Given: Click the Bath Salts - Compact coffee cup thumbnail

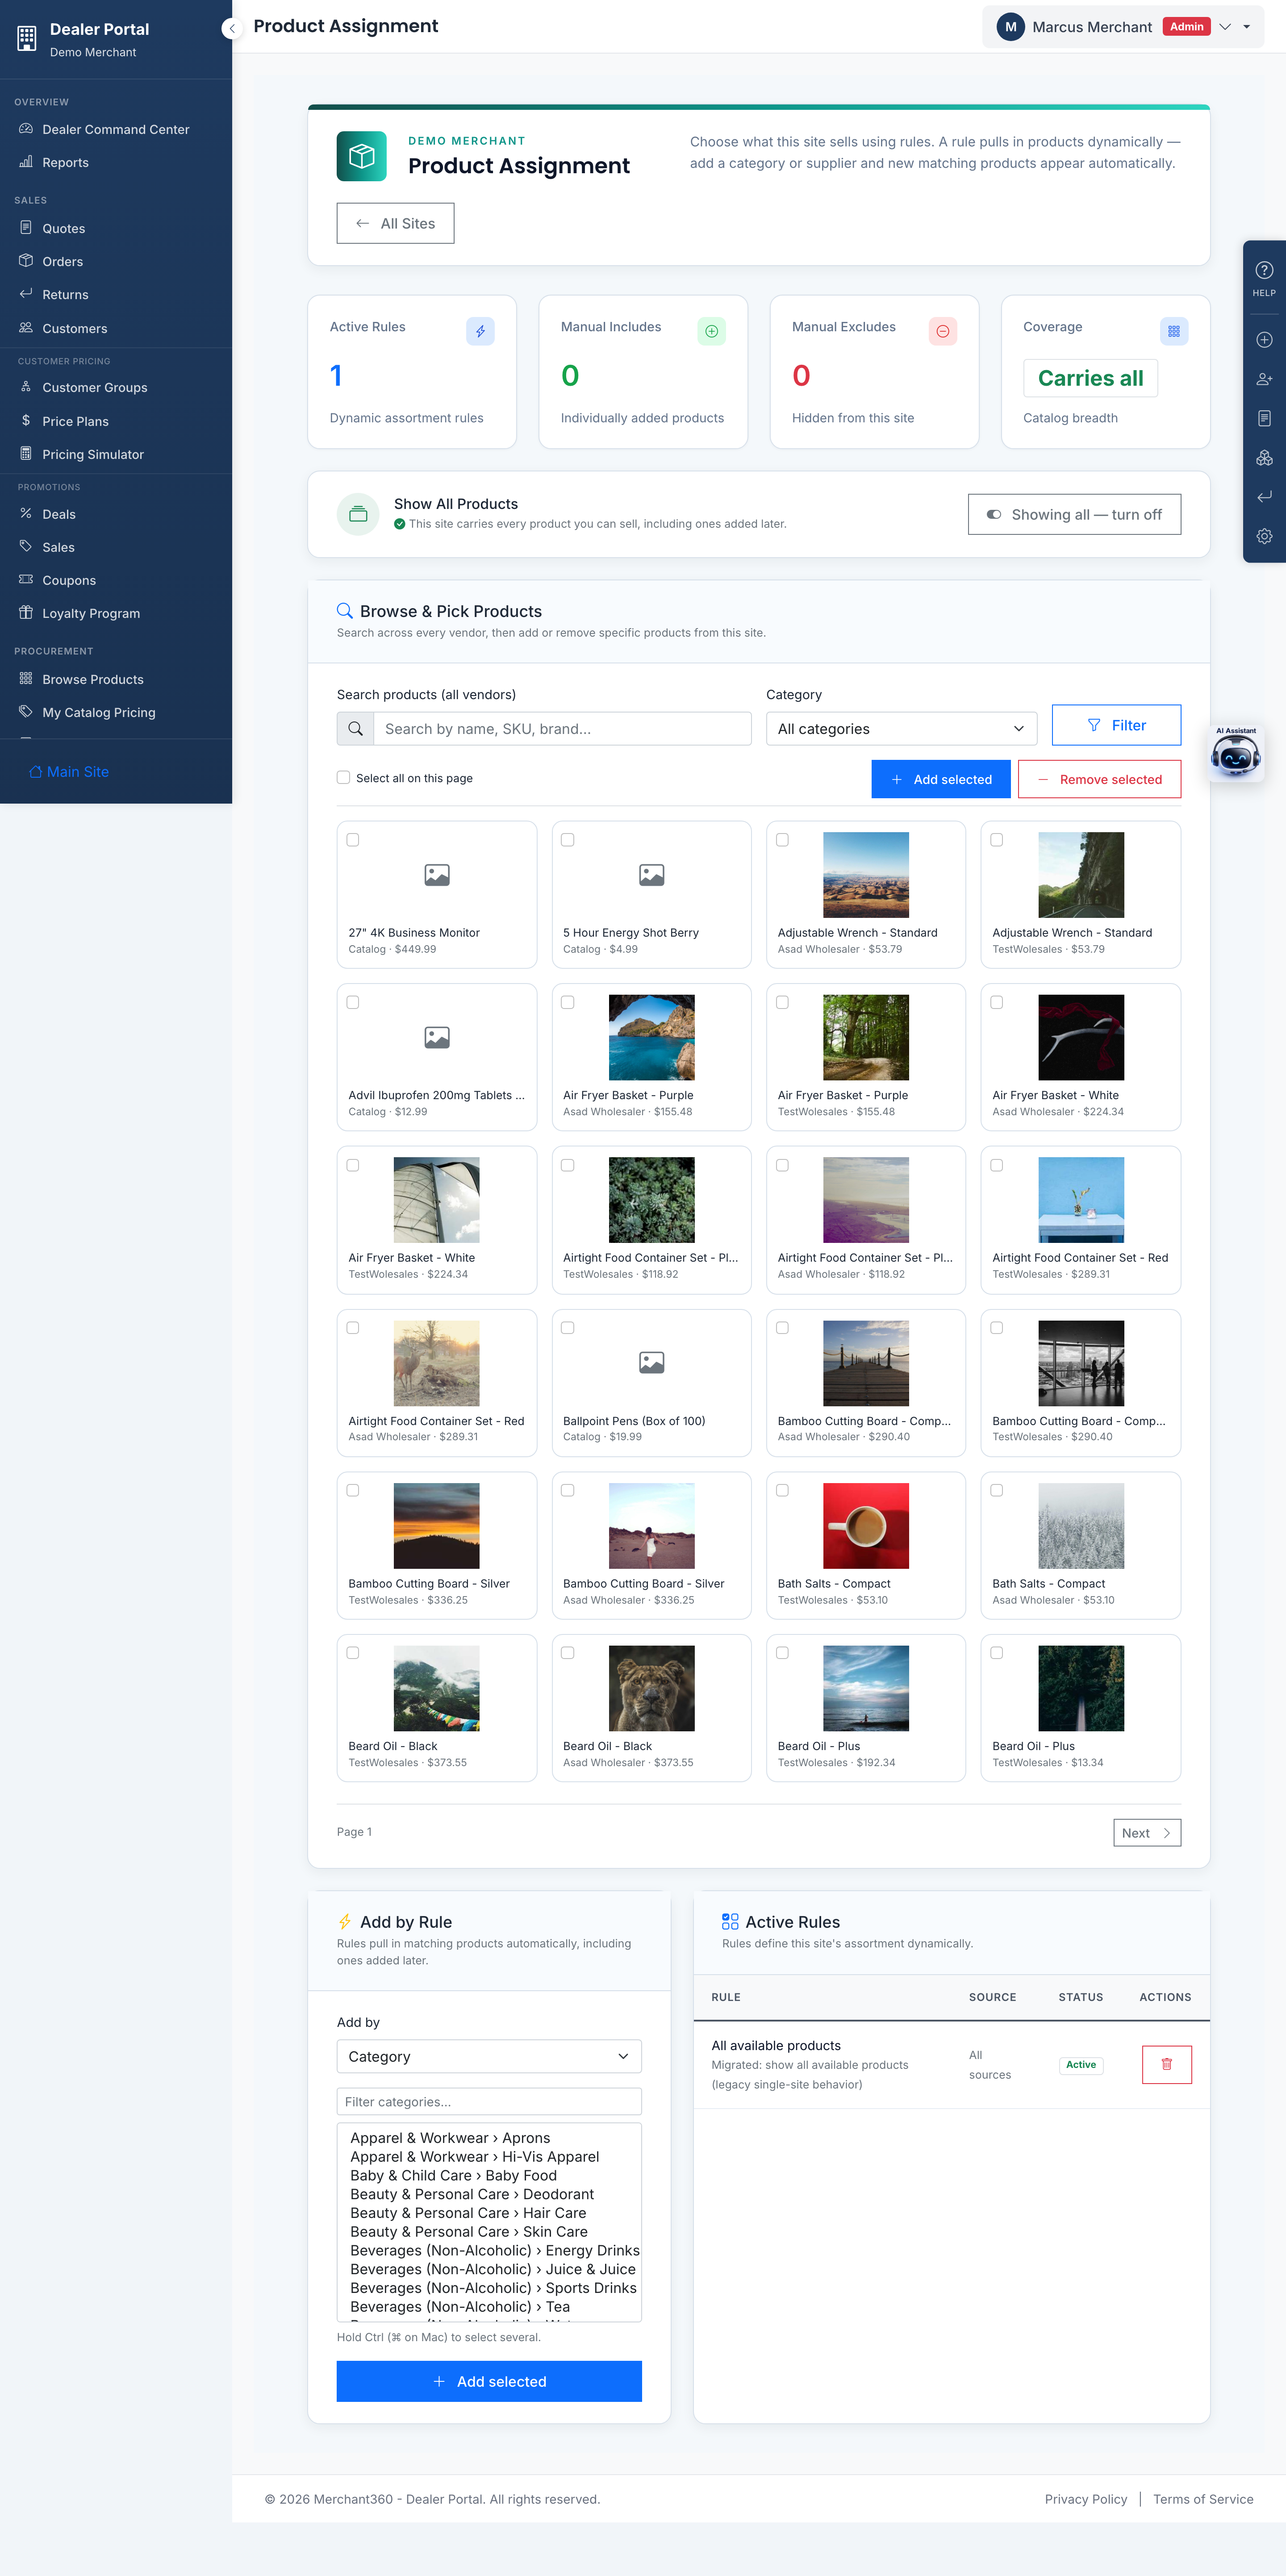Looking at the screenshot, I should (x=865, y=1525).
